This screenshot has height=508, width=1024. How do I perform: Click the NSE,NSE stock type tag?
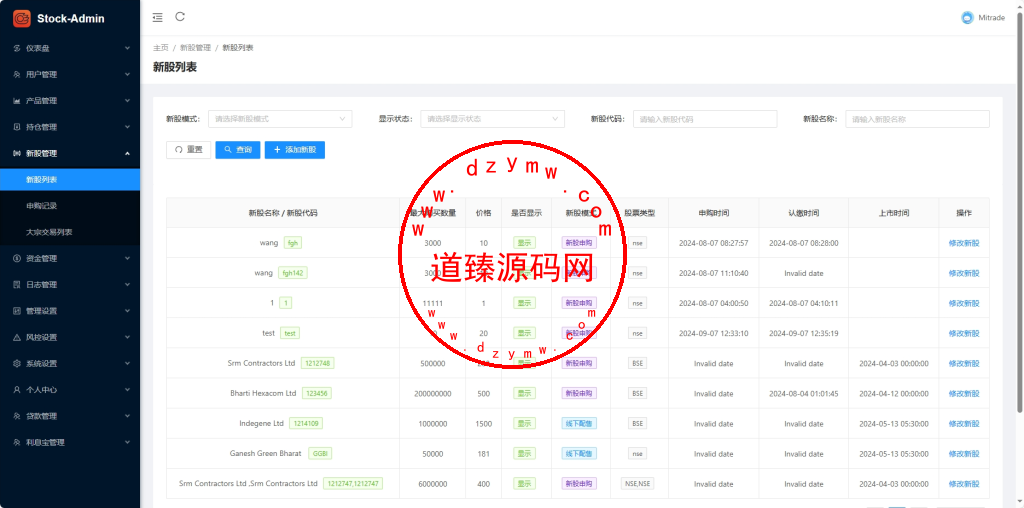[637, 484]
